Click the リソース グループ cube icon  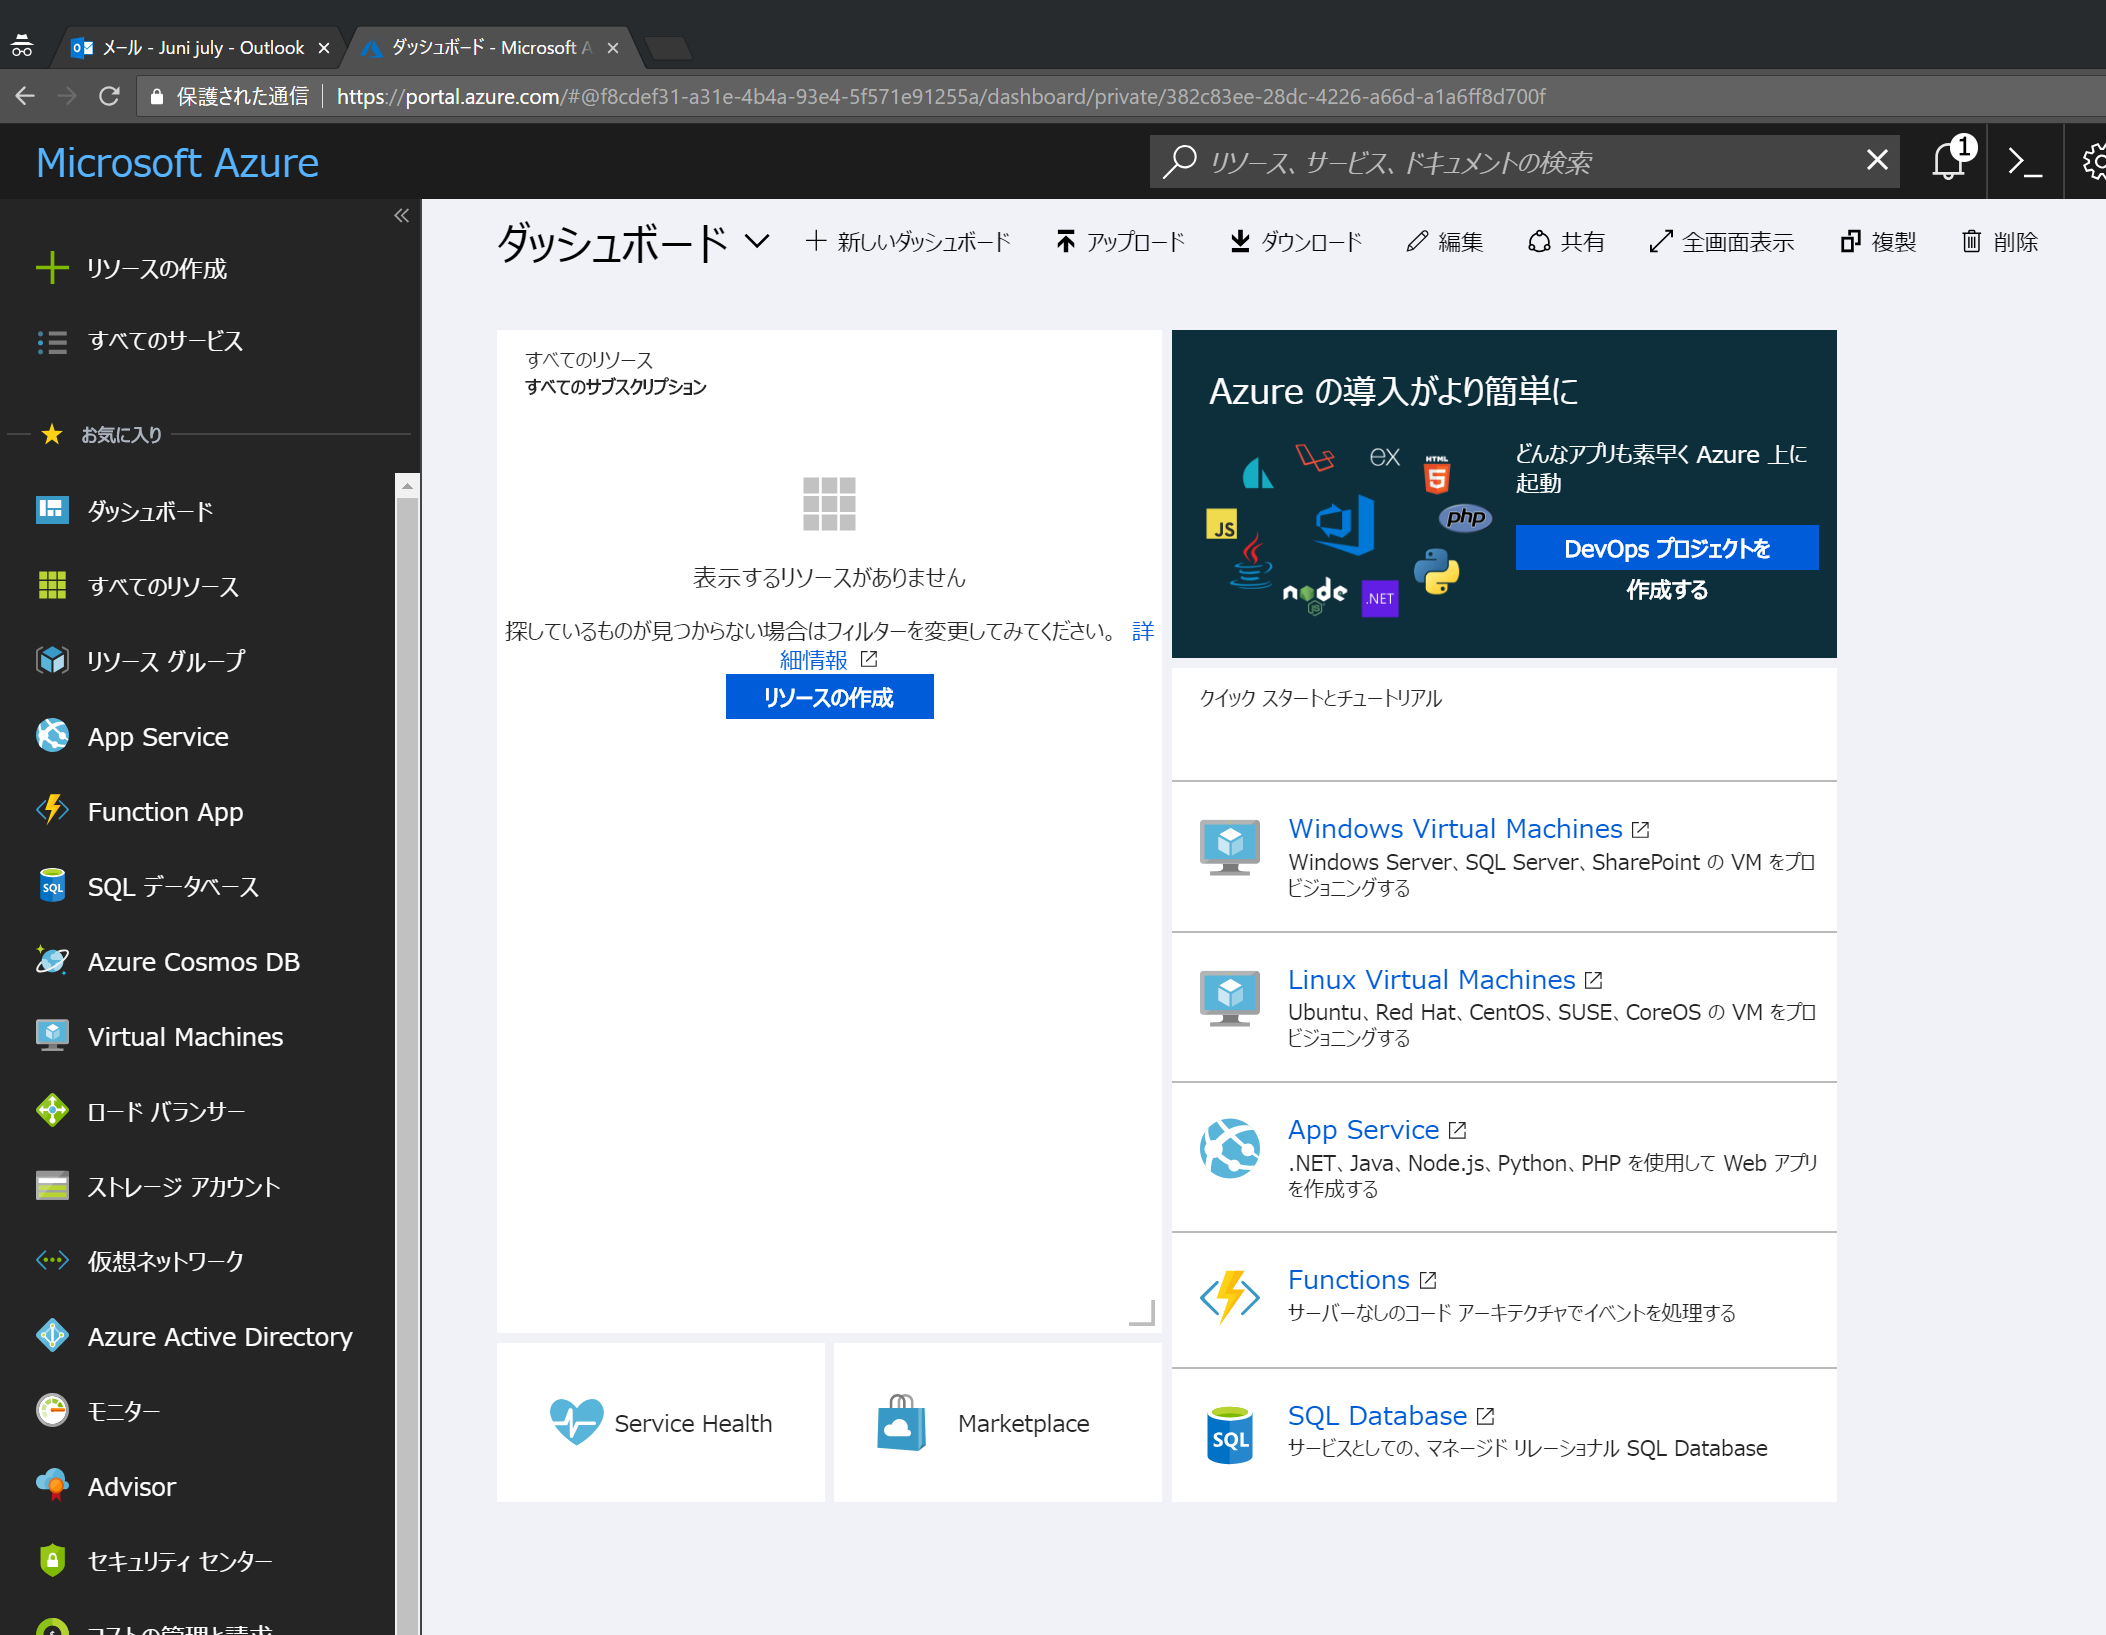52,661
